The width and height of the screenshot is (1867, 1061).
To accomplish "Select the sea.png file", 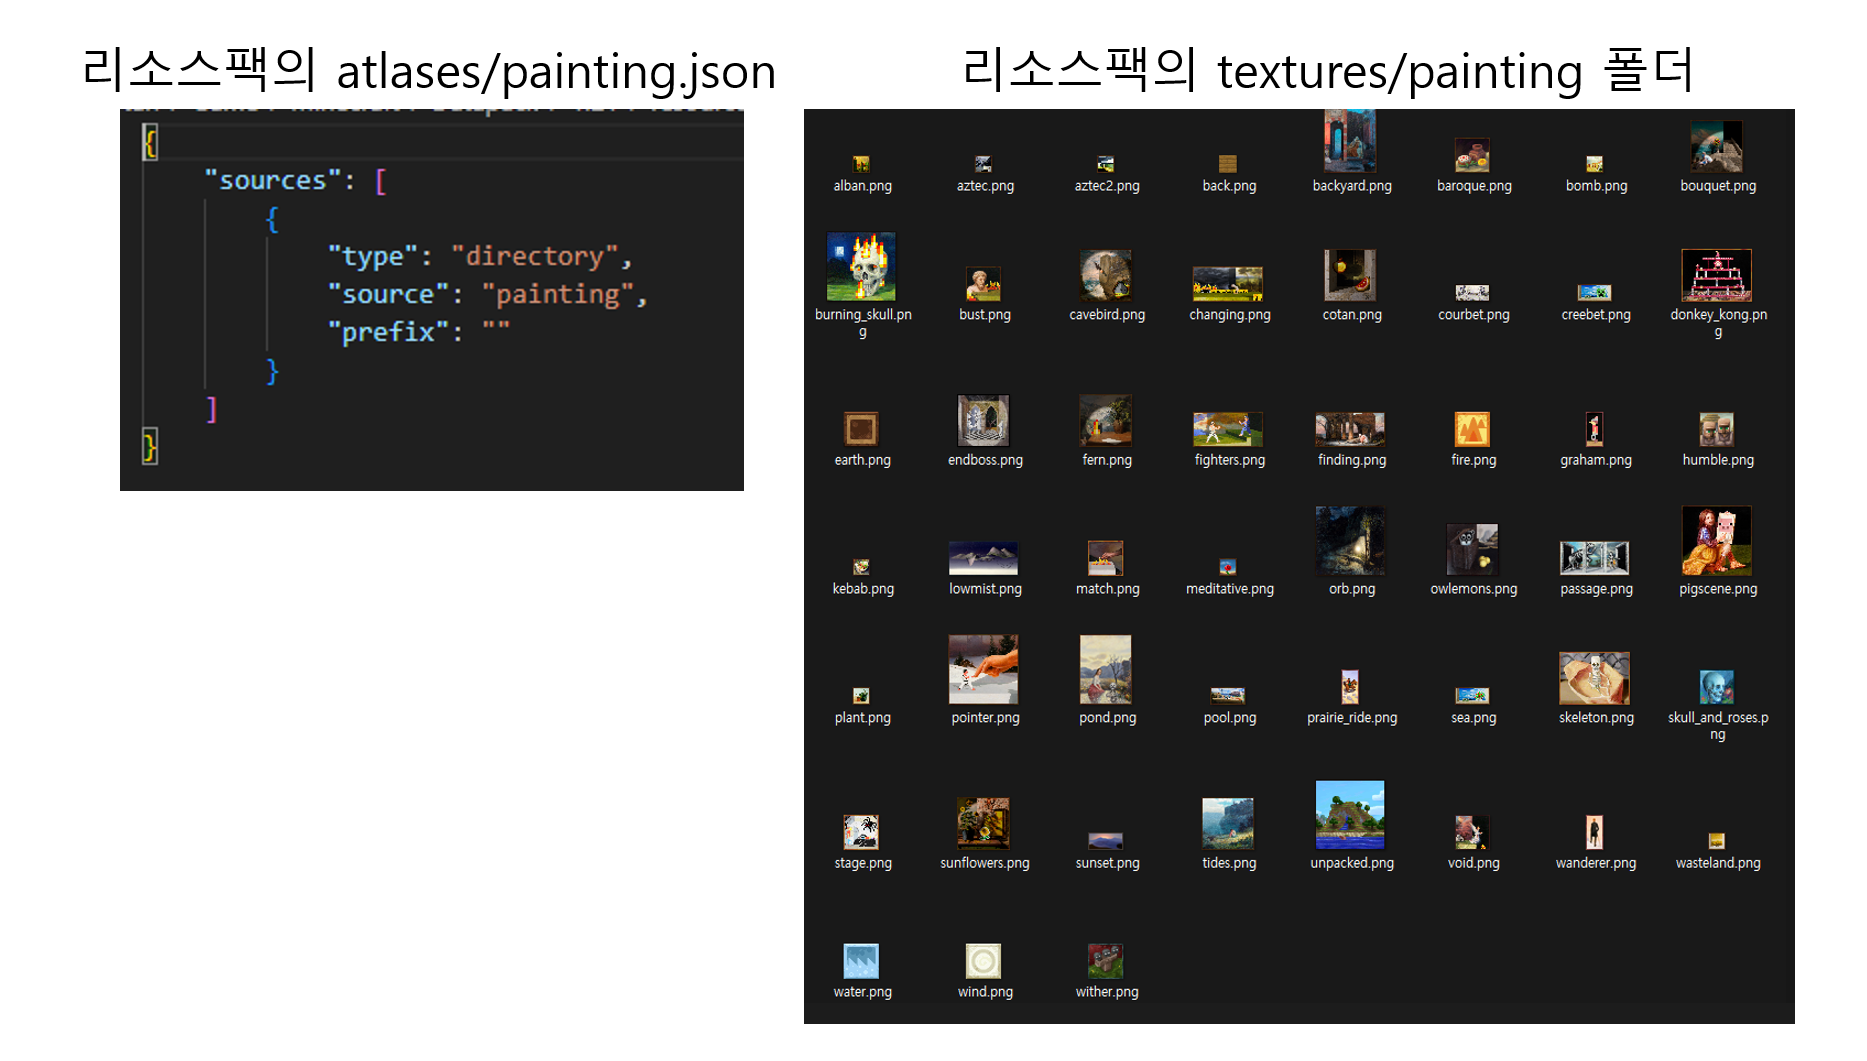I will click(x=1472, y=696).
